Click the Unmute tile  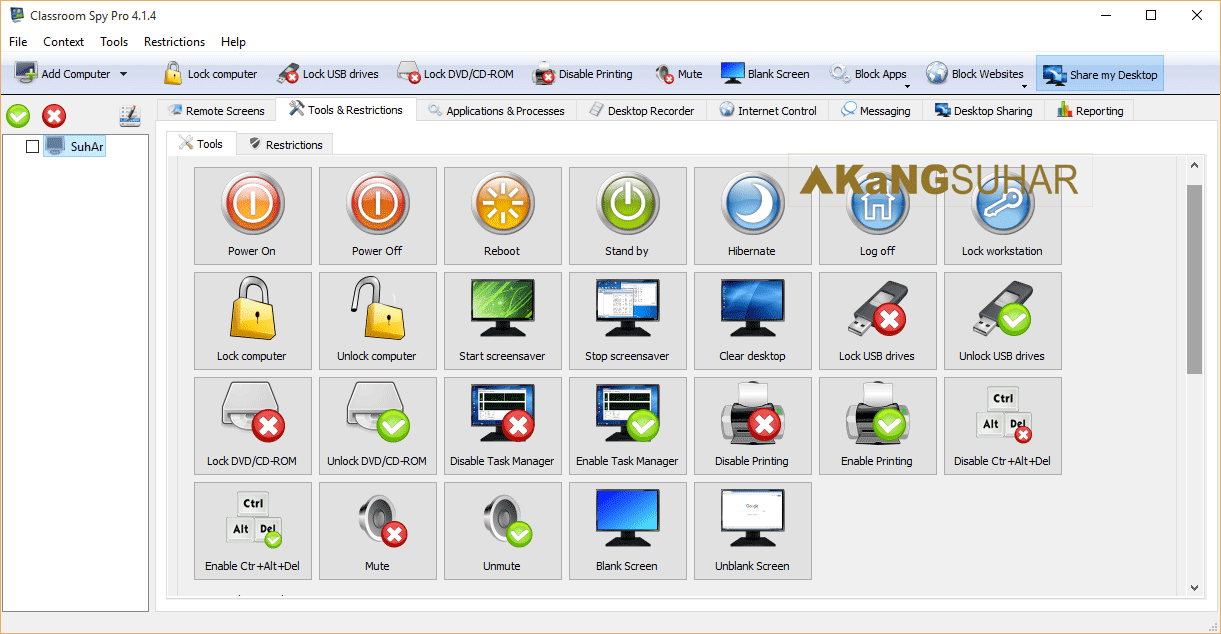click(502, 530)
